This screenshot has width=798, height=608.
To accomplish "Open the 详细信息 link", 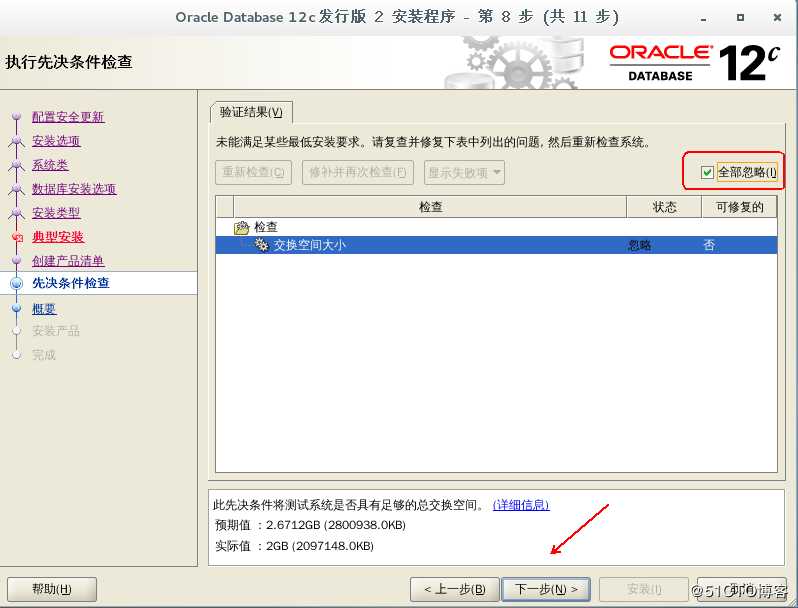I will (x=521, y=505).
